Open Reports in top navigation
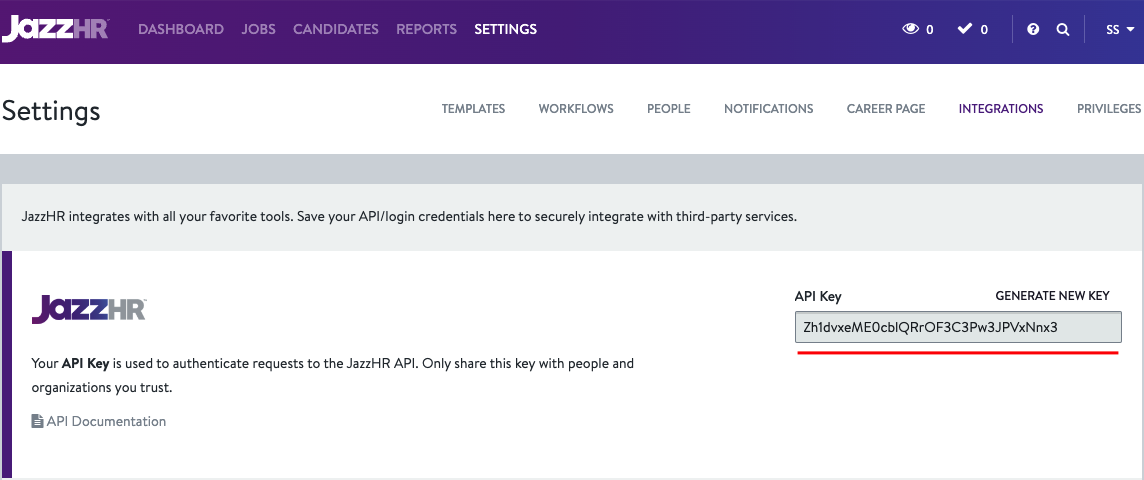This screenshot has height=480, width=1144. pos(427,29)
